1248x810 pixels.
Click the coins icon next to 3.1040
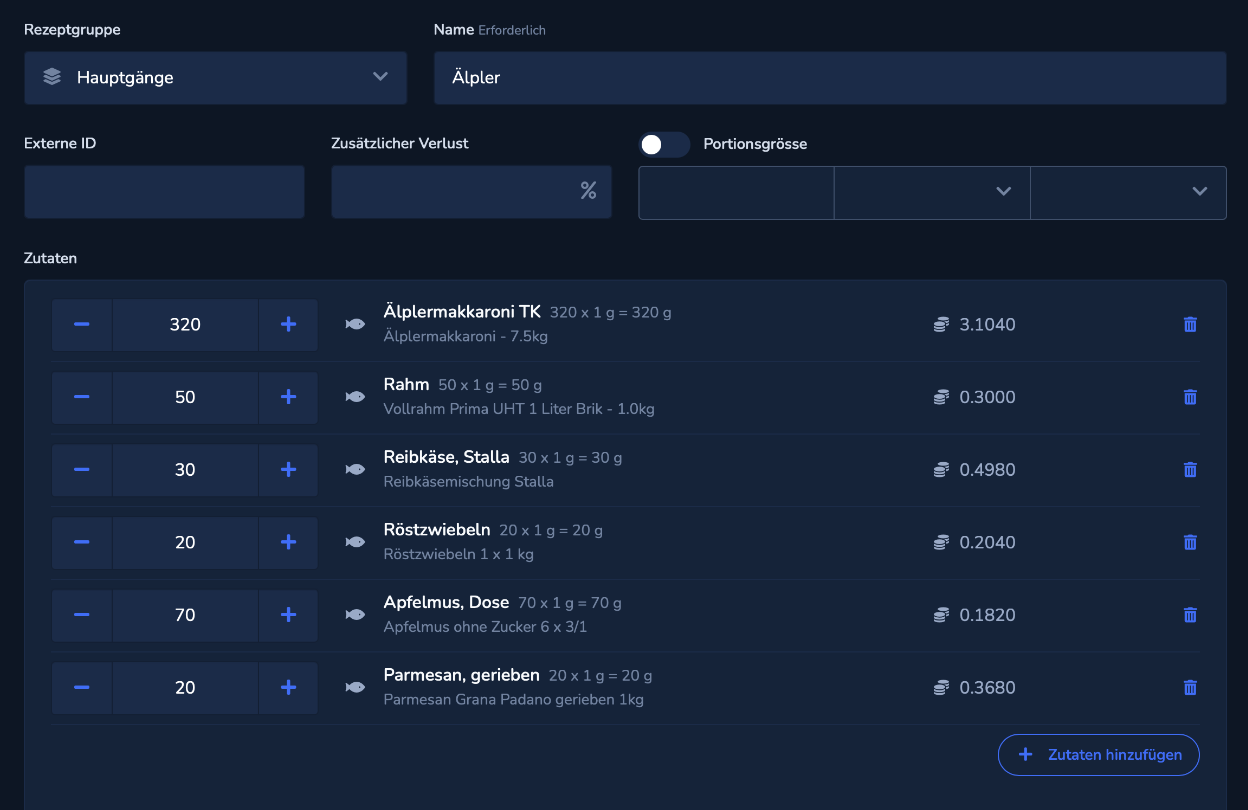pos(941,324)
